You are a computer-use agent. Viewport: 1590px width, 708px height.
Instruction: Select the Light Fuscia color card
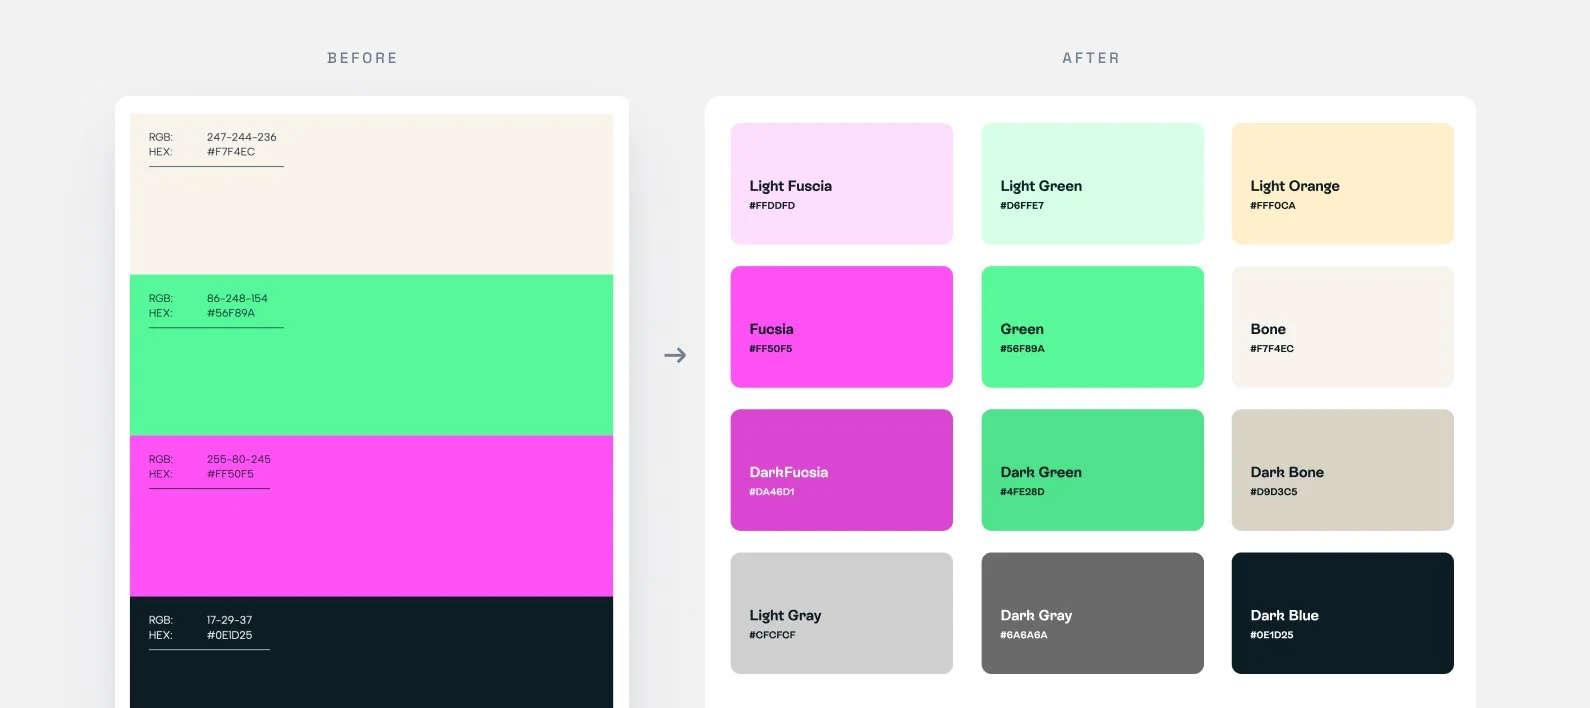841,184
